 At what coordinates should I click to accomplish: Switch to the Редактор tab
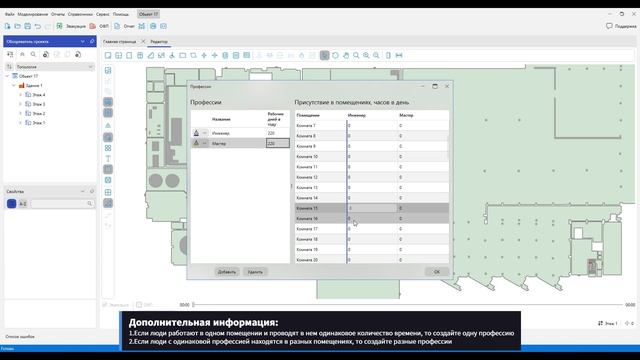coord(159,42)
